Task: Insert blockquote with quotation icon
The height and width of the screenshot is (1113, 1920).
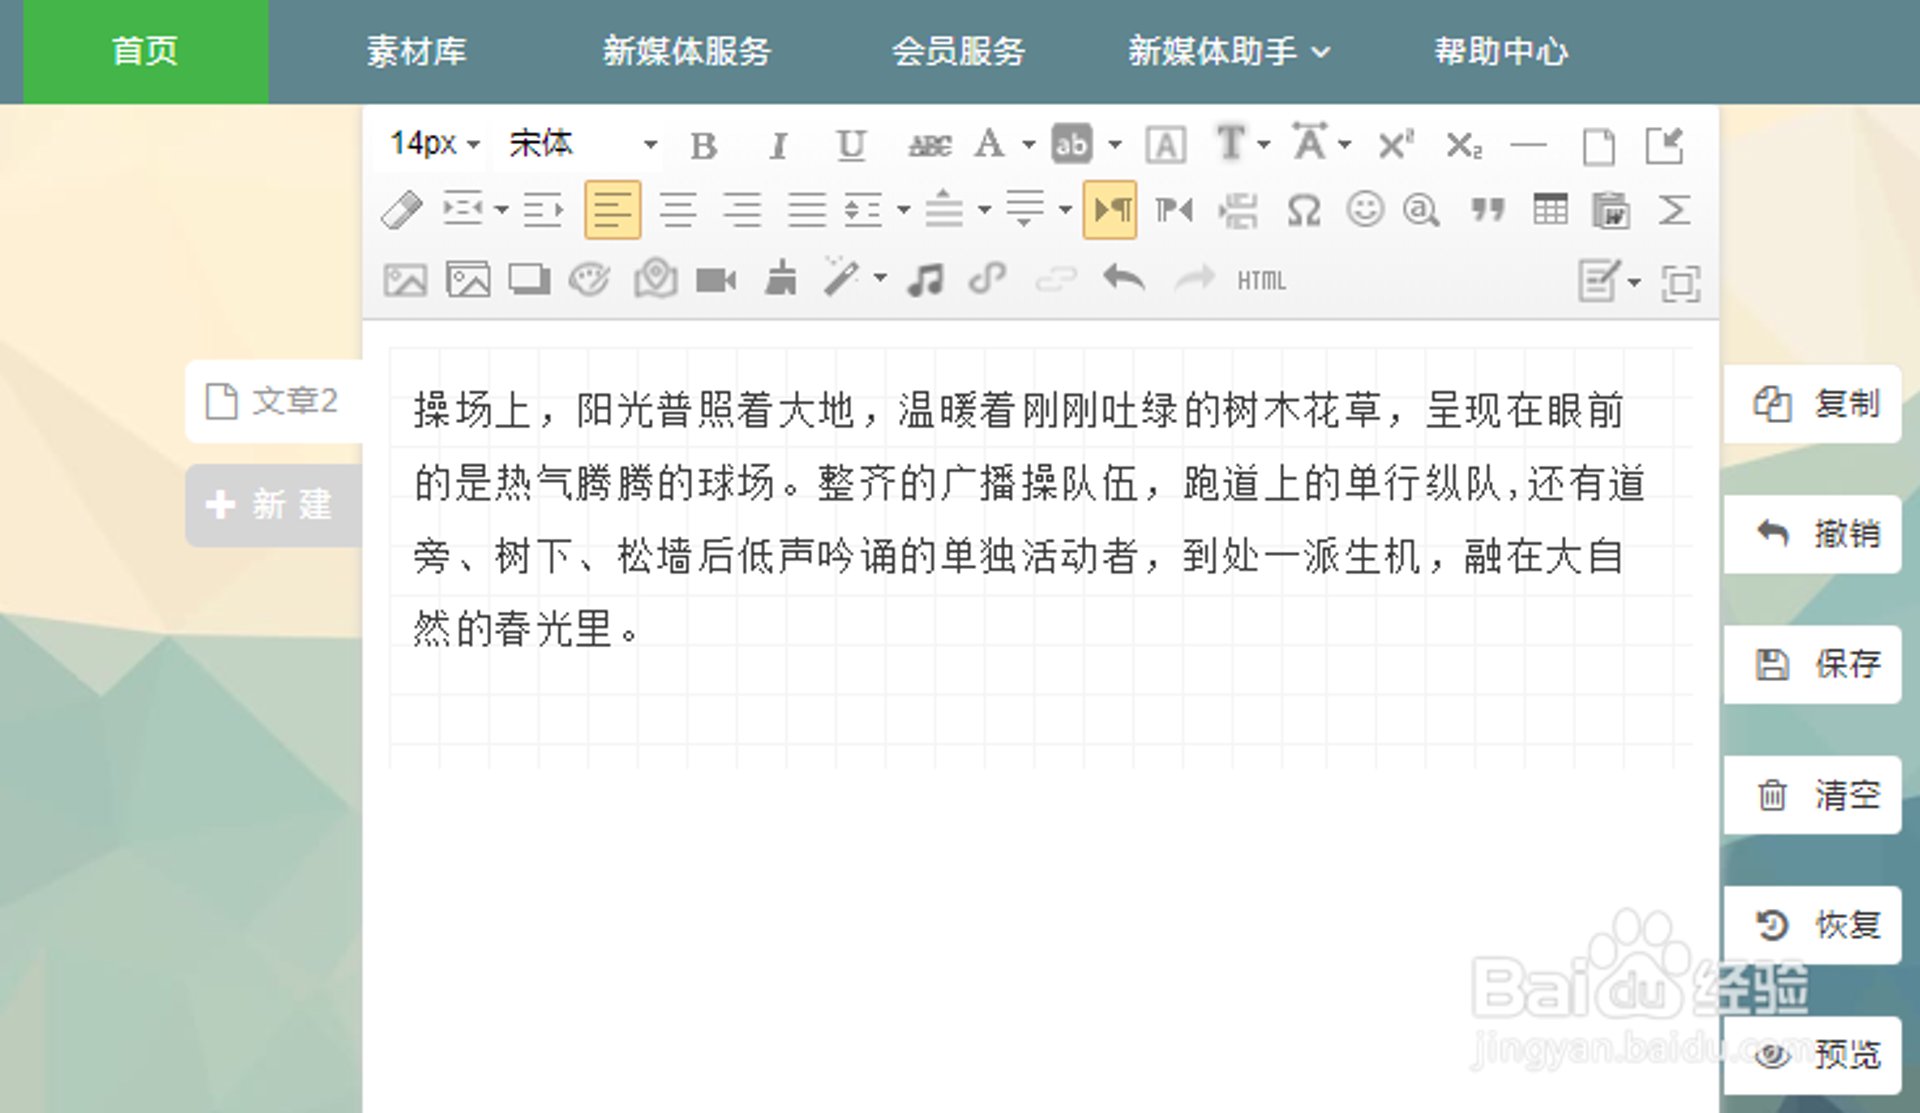Action: click(1487, 210)
